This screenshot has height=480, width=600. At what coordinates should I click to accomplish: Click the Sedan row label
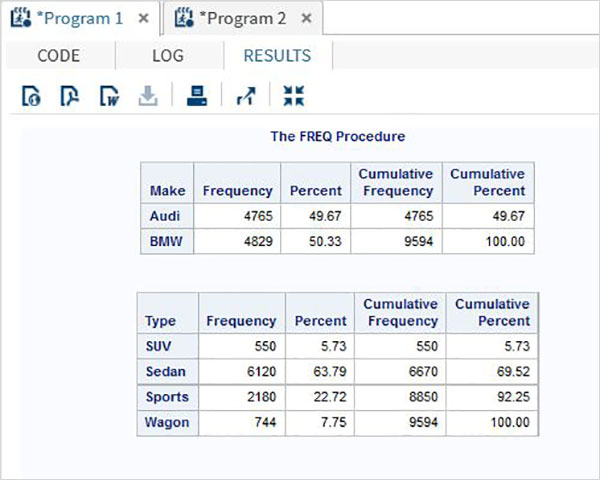[x=167, y=371]
